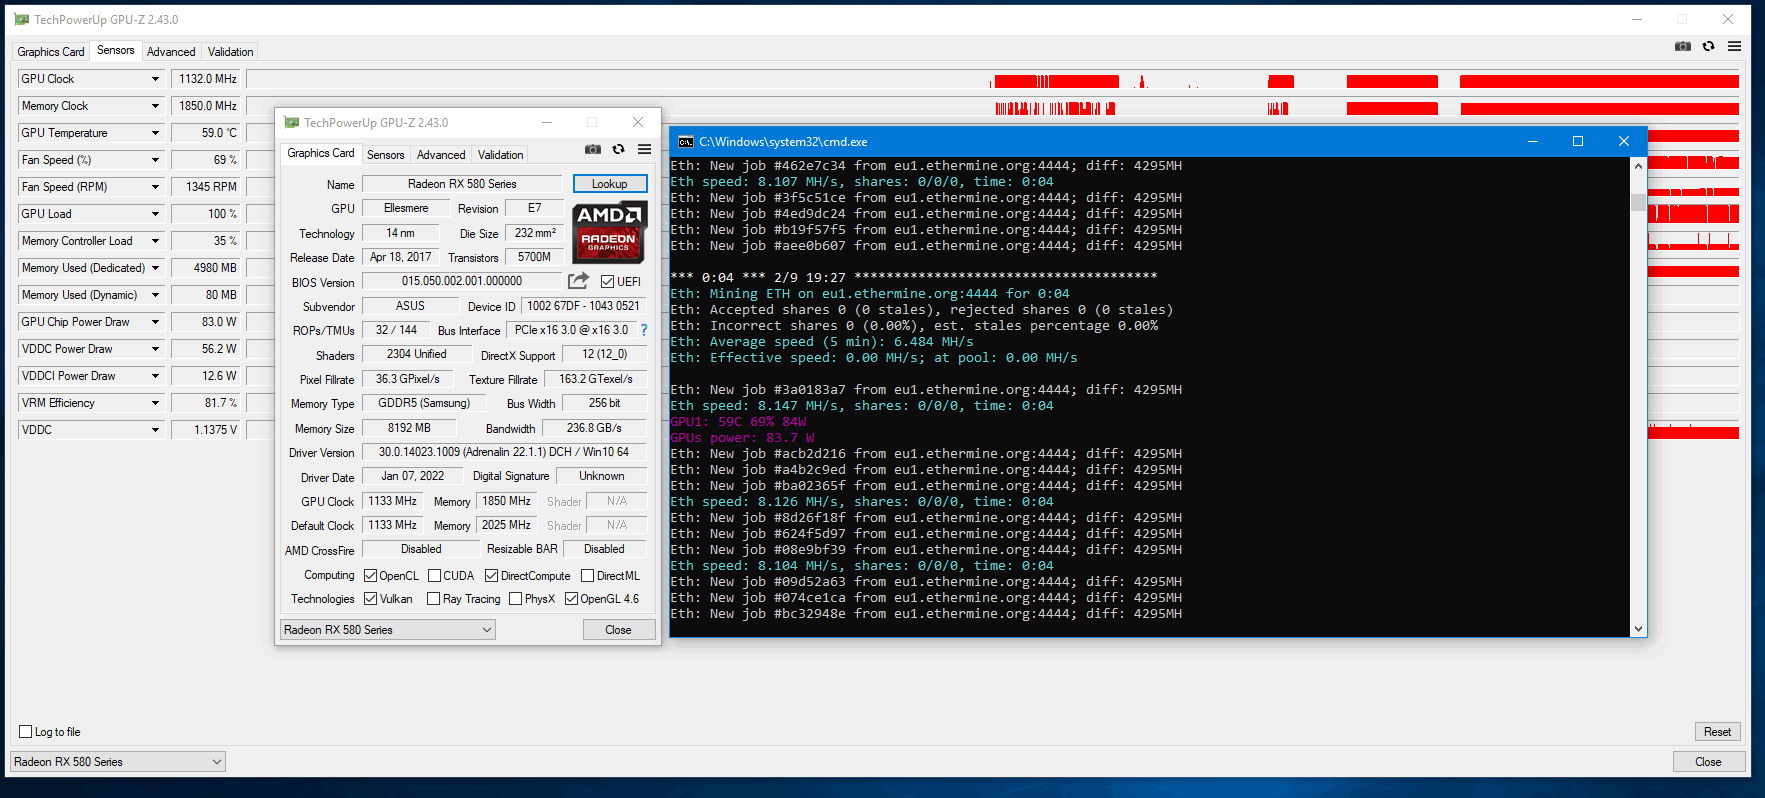Click Close button in front GPU-Z window

point(619,630)
